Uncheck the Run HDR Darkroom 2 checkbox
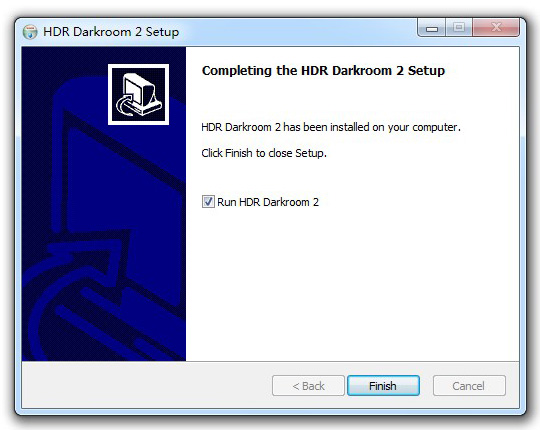 [x=208, y=202]
